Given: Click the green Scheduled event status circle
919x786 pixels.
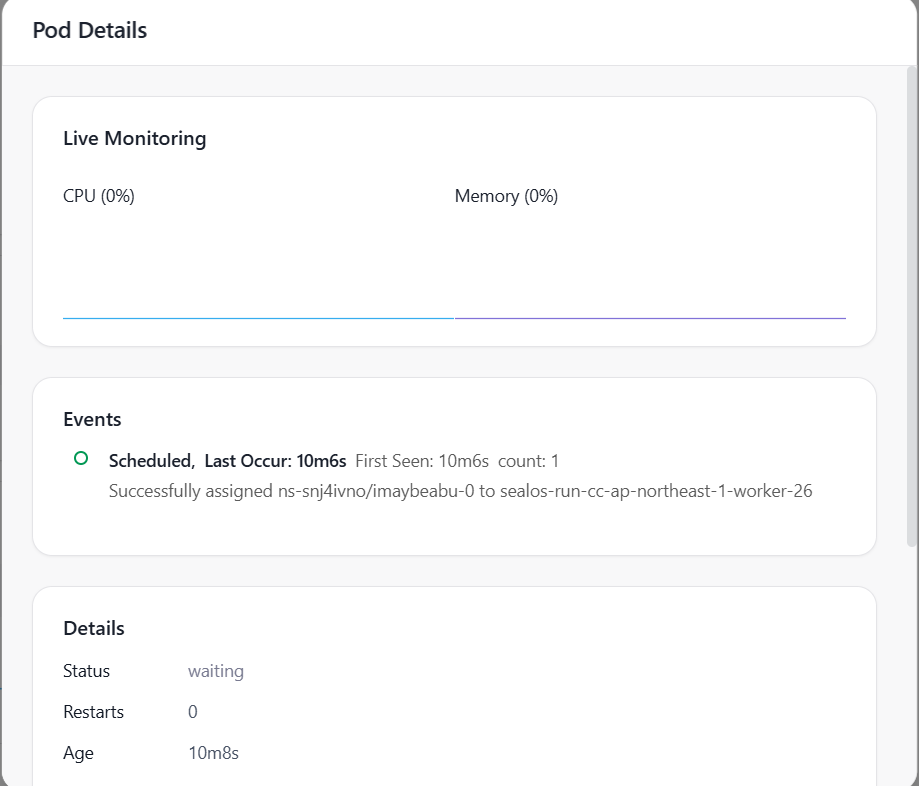Looking at the screenshot, I should [81, 458].
